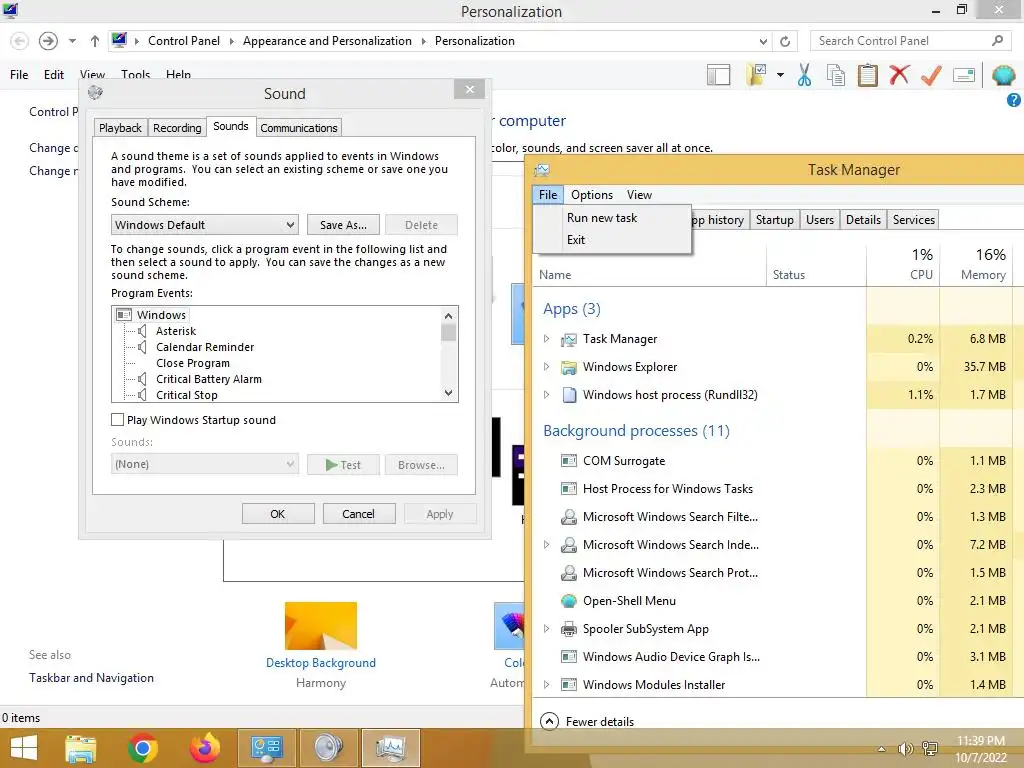Screen dimensions: 1024x768
Task: Click Control Panel in the breadcrumb
Action: click(x=184, y=40)
